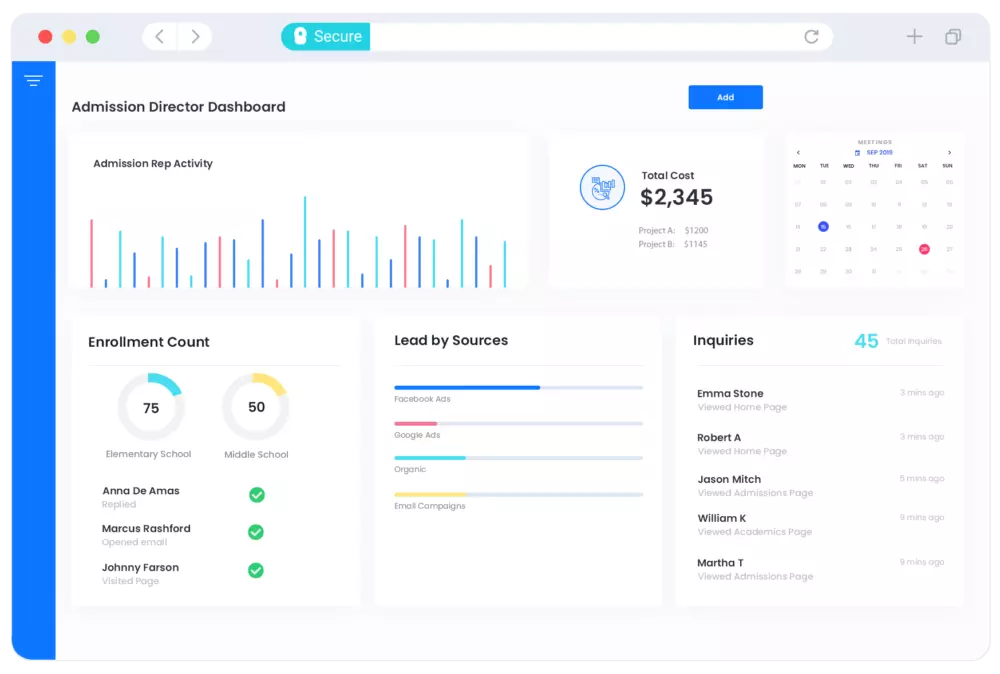Click the Facebook Ads progress bar
The width and height of the screenshot is (1000, 674).
click(x=518, y=387)
